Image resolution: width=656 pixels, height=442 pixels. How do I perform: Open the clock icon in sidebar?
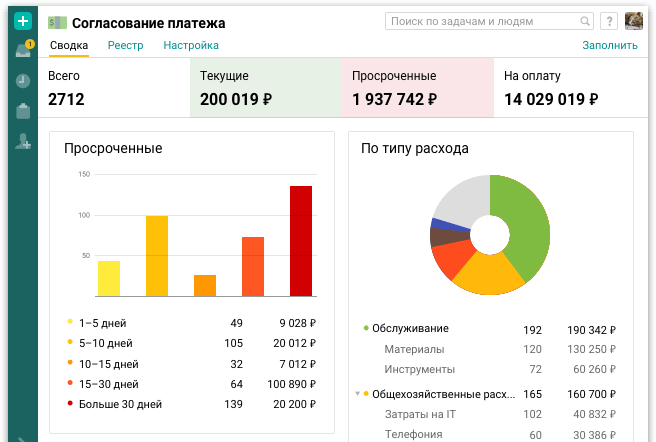(23, 81)
